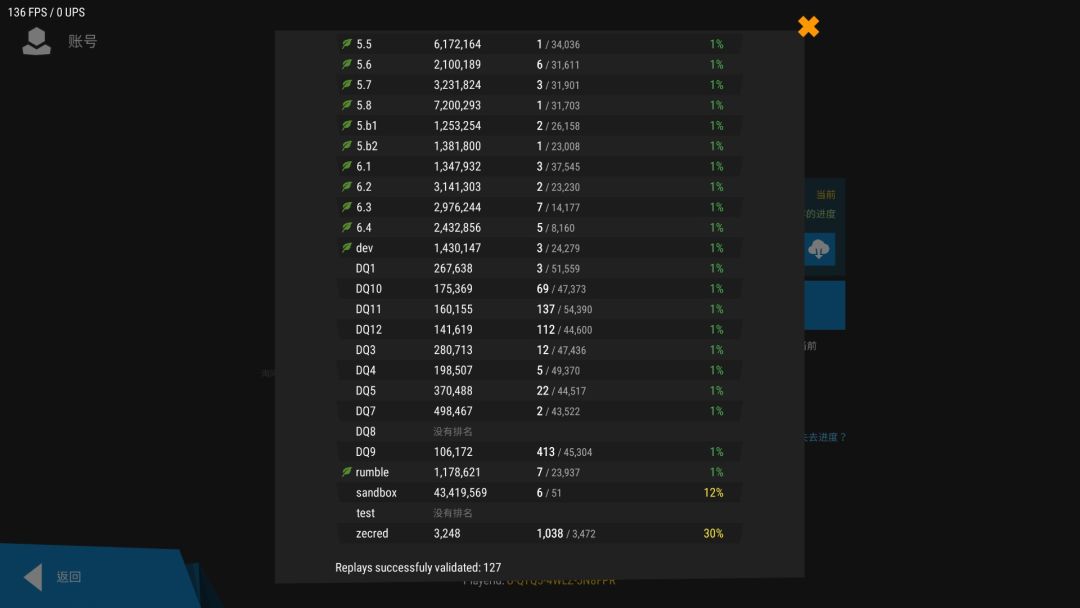This screenshot has height=608, width=1080.
Task: Click the back arrow icon
Action: [x=33, y=577]
